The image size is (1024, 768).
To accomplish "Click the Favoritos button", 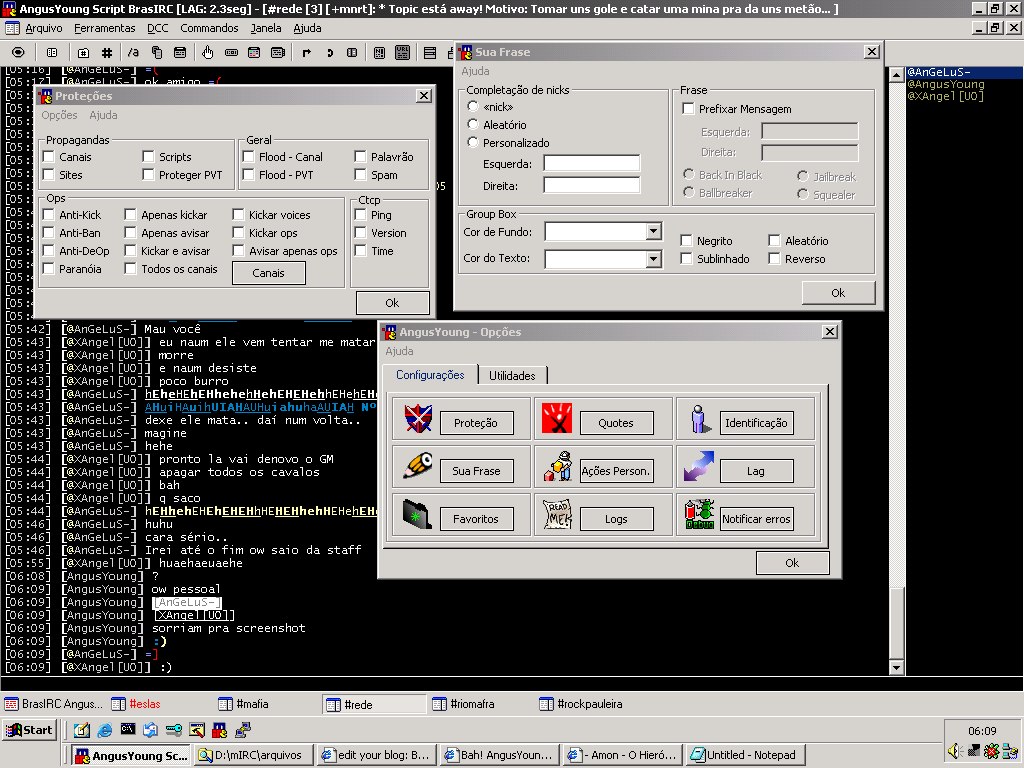I will click(476, 519).
